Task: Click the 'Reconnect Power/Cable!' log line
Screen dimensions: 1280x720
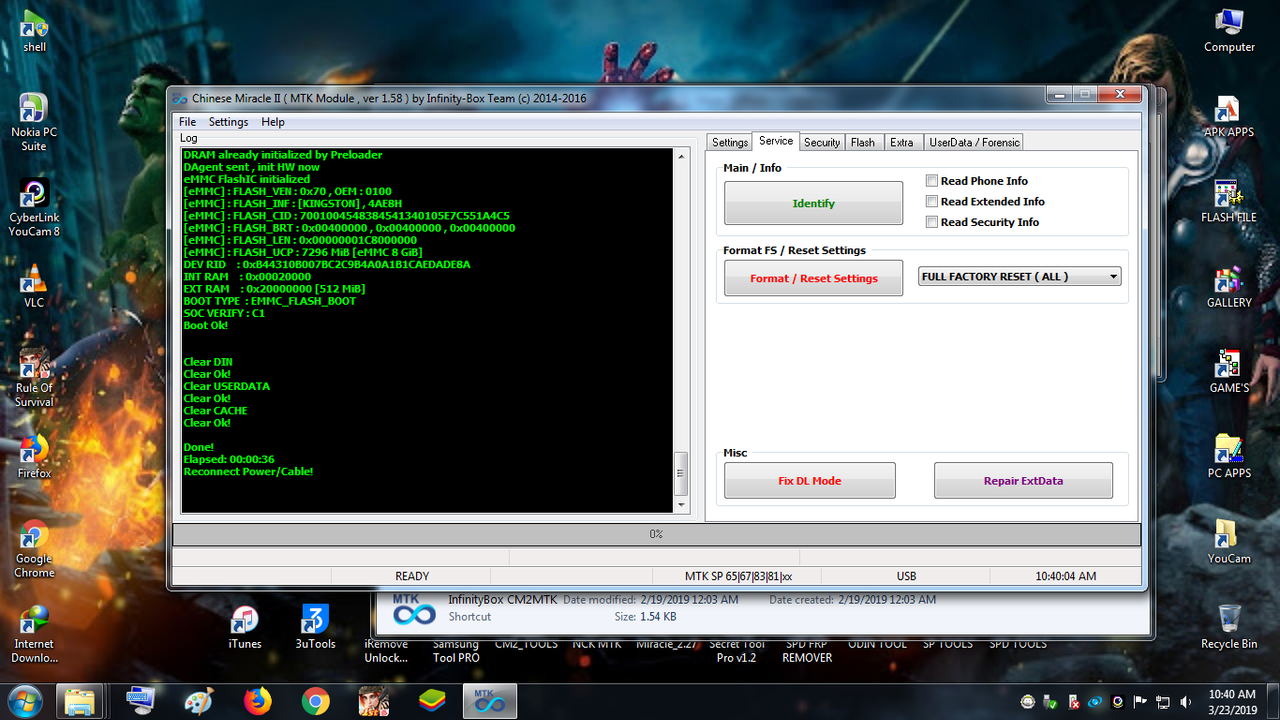Action: (x=248, y=471)
